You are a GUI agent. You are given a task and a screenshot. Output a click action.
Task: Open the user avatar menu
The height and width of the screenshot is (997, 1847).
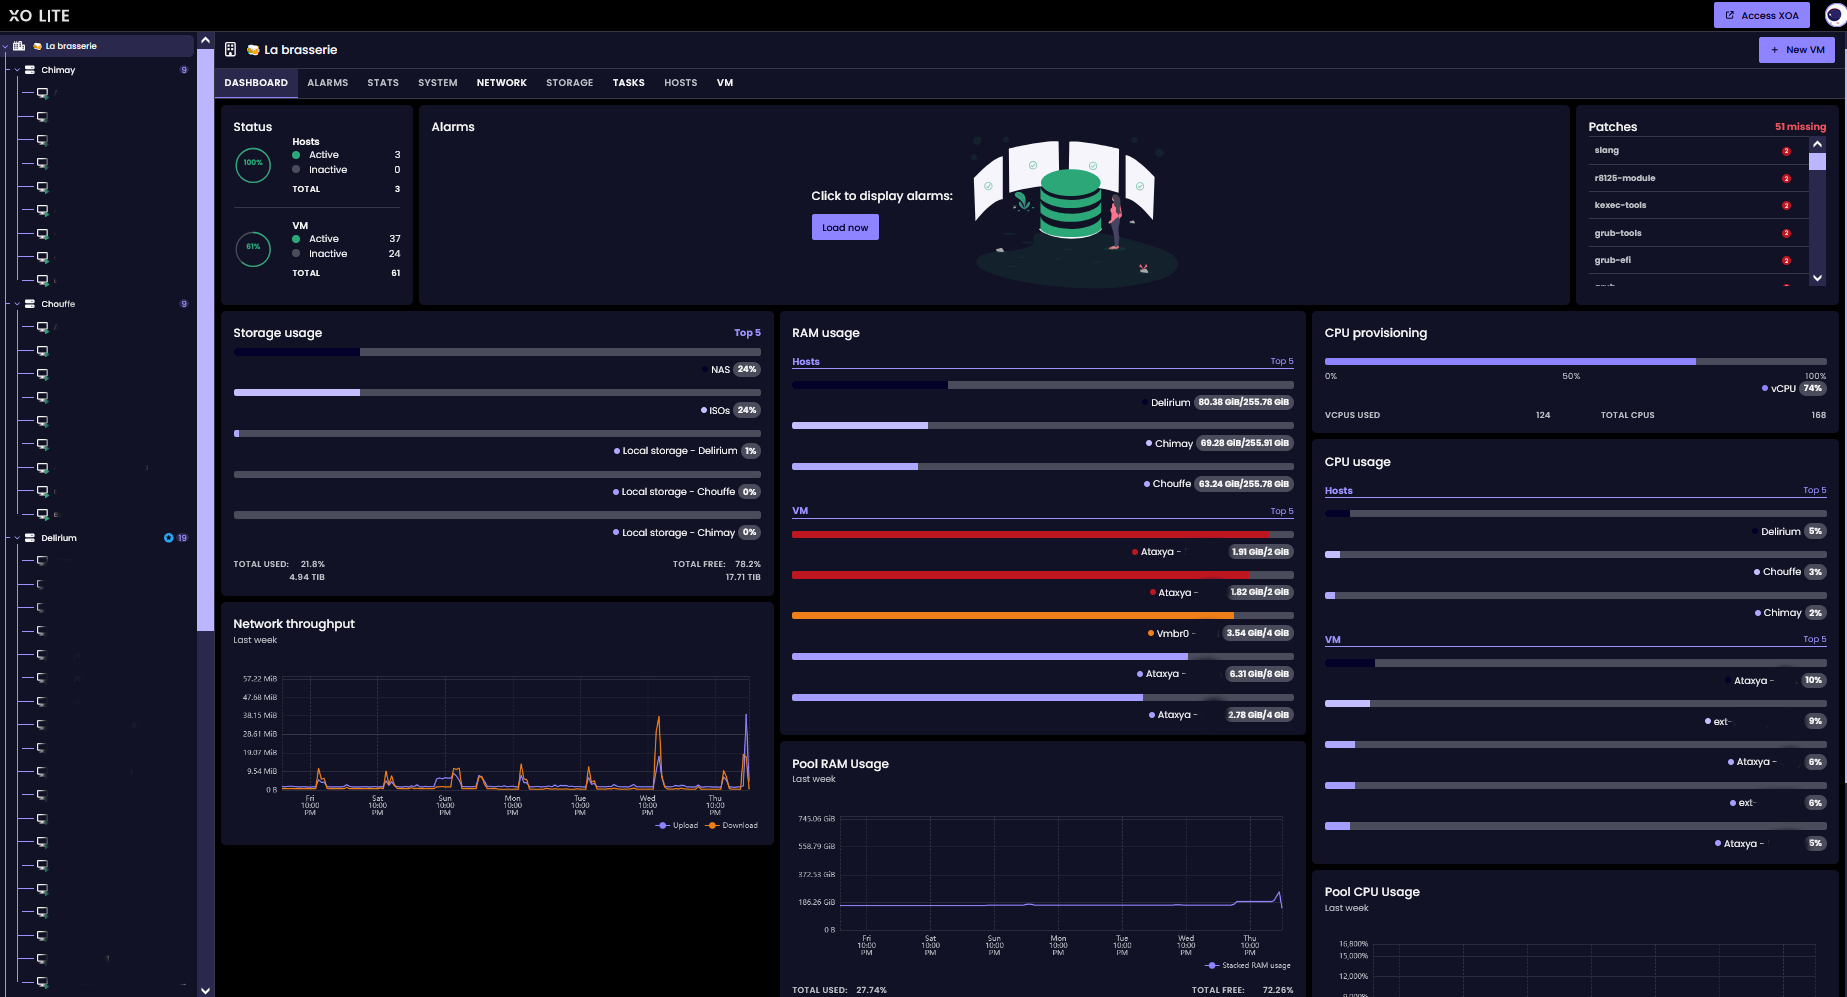pyautogui.click(x=1835, y=15)
